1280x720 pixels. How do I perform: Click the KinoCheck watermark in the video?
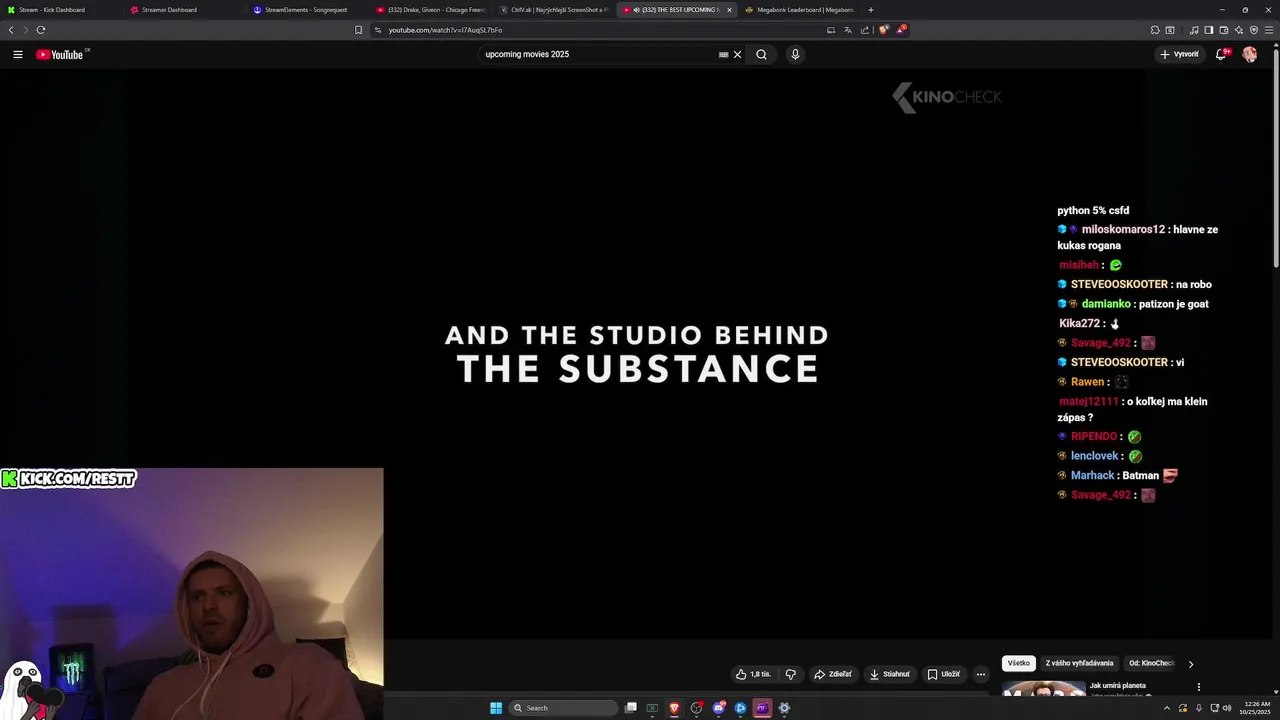[x=947, y=97]
